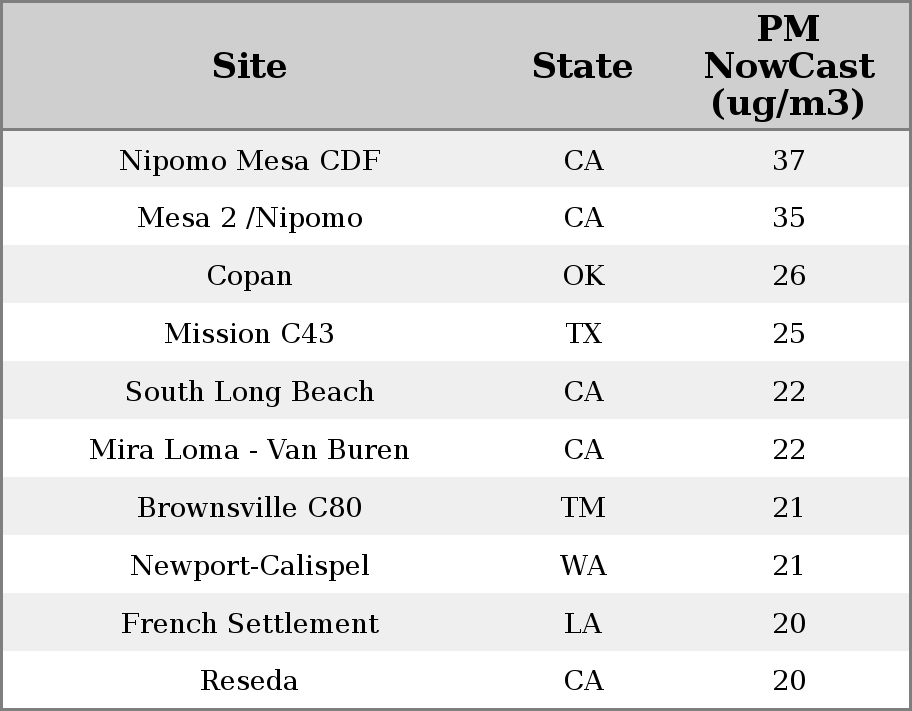This screenshot has width=912, height=711.
Task: Select the Mesa 2 /Nipomo site cell
Action: tap(249, 218)
